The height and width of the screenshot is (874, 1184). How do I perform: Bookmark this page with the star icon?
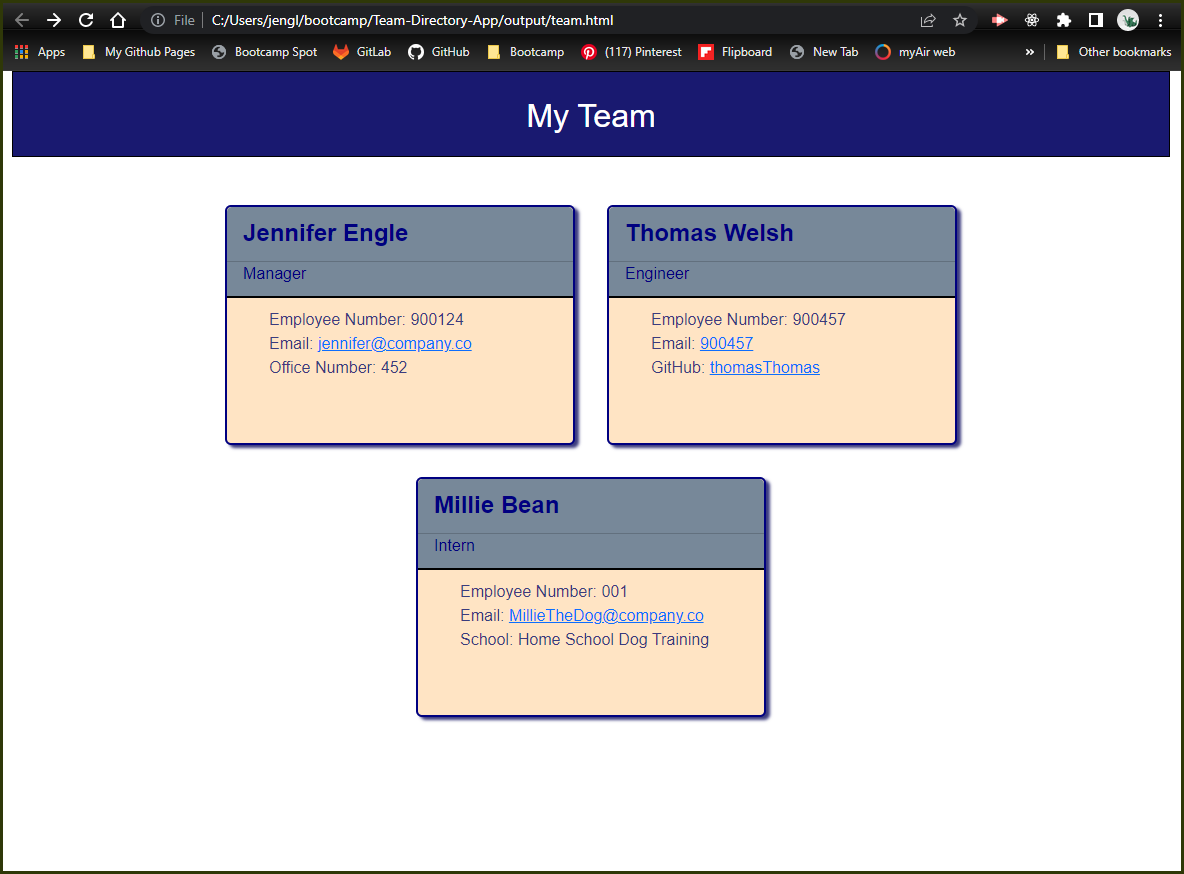tap(960, 19)
